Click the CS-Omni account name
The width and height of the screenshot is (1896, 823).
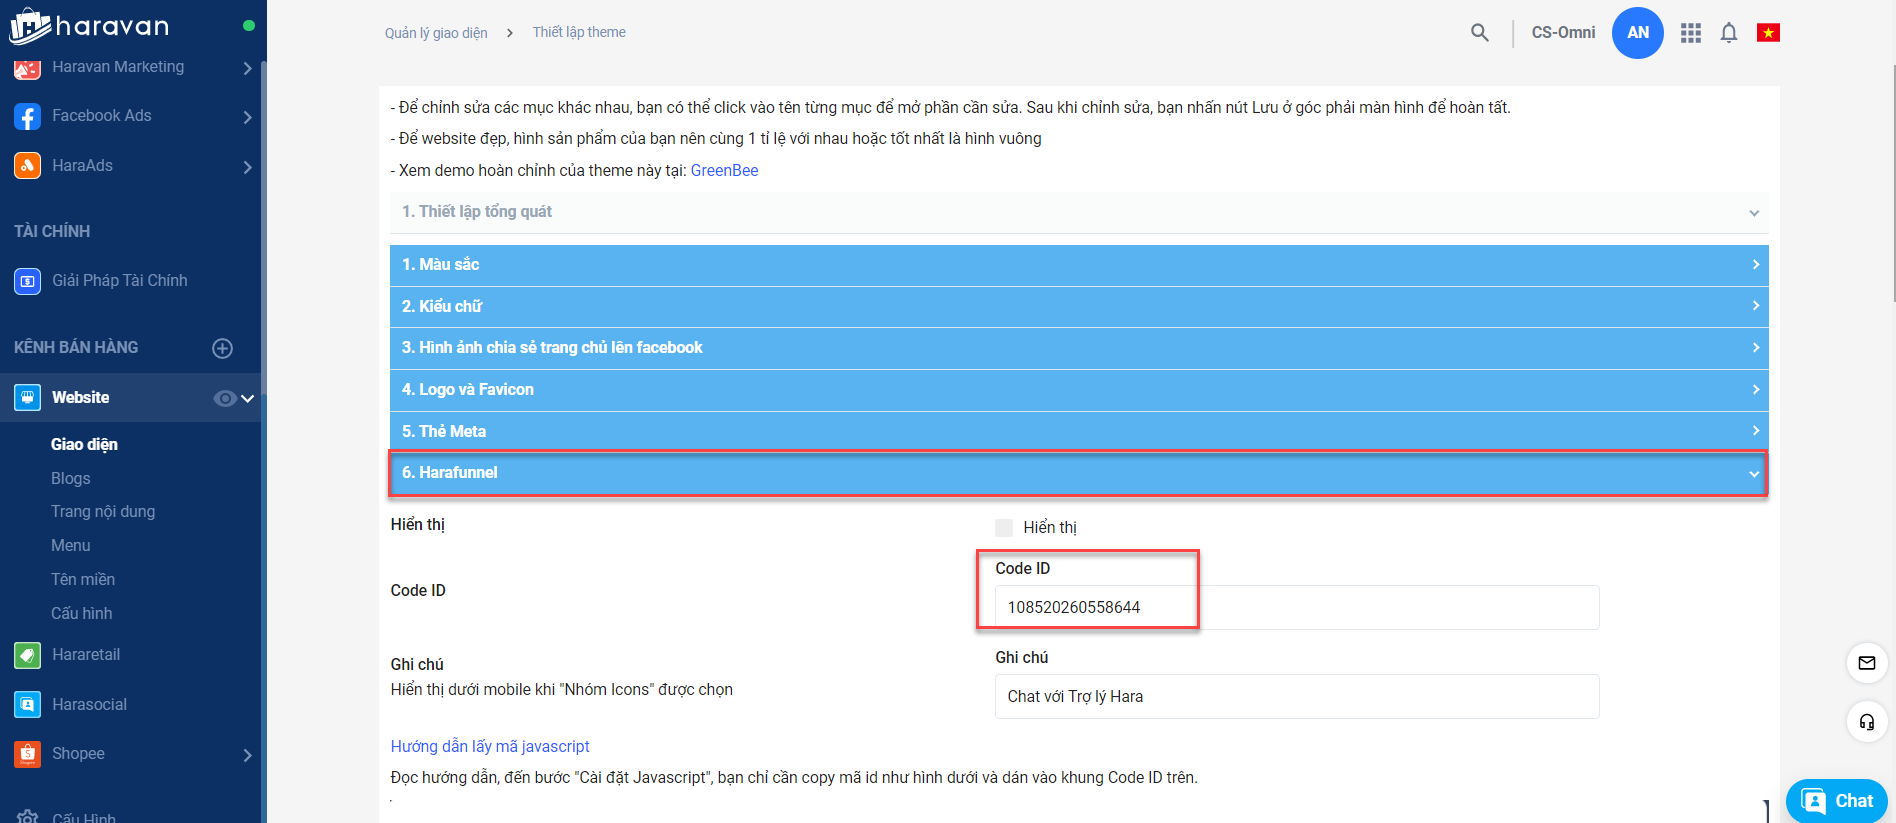point(1563,33)
